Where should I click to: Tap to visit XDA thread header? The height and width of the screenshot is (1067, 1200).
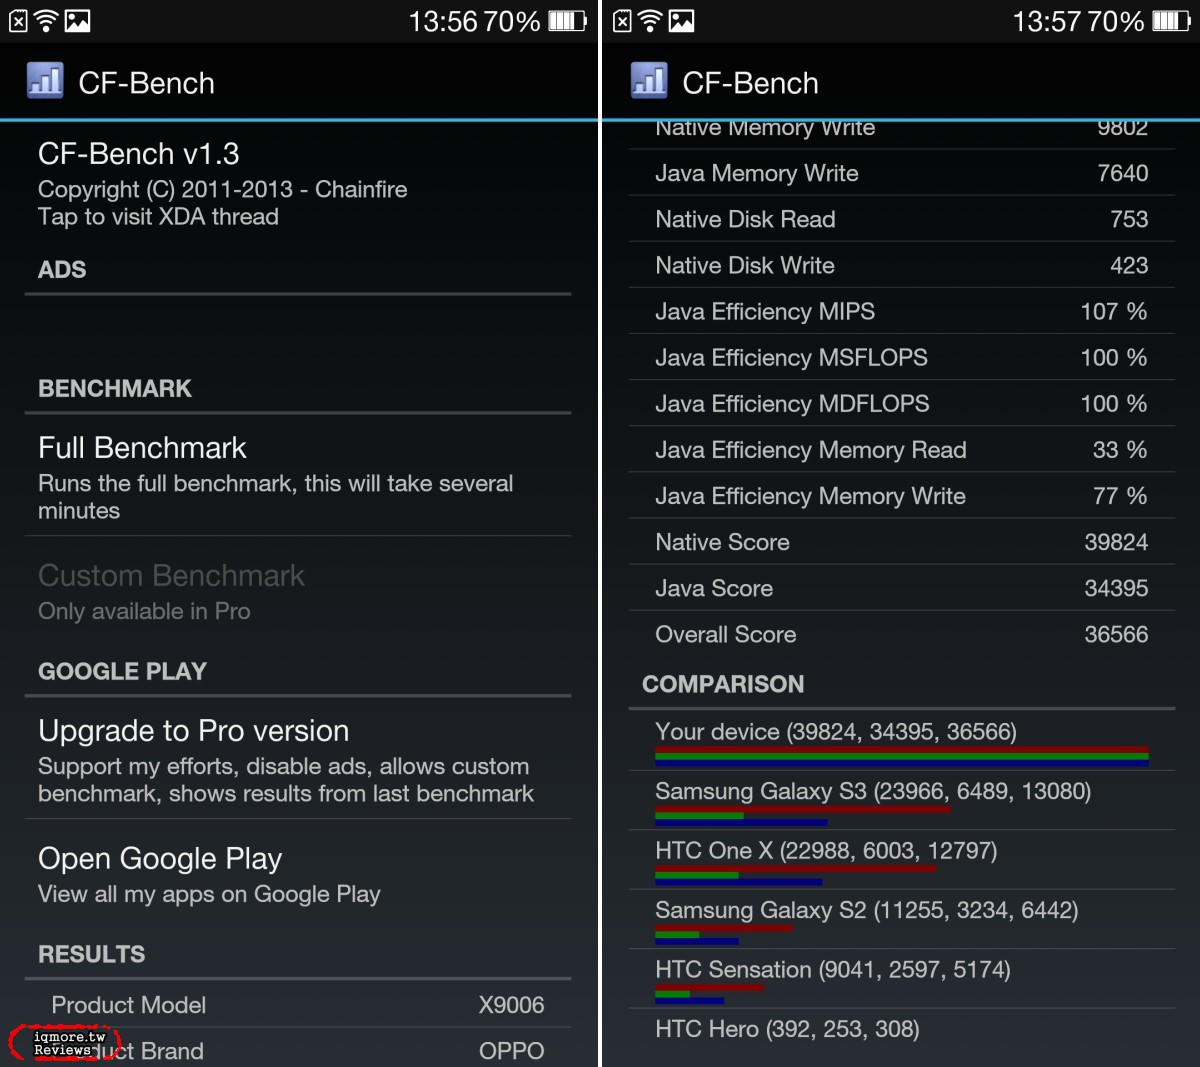pos(298,184)
